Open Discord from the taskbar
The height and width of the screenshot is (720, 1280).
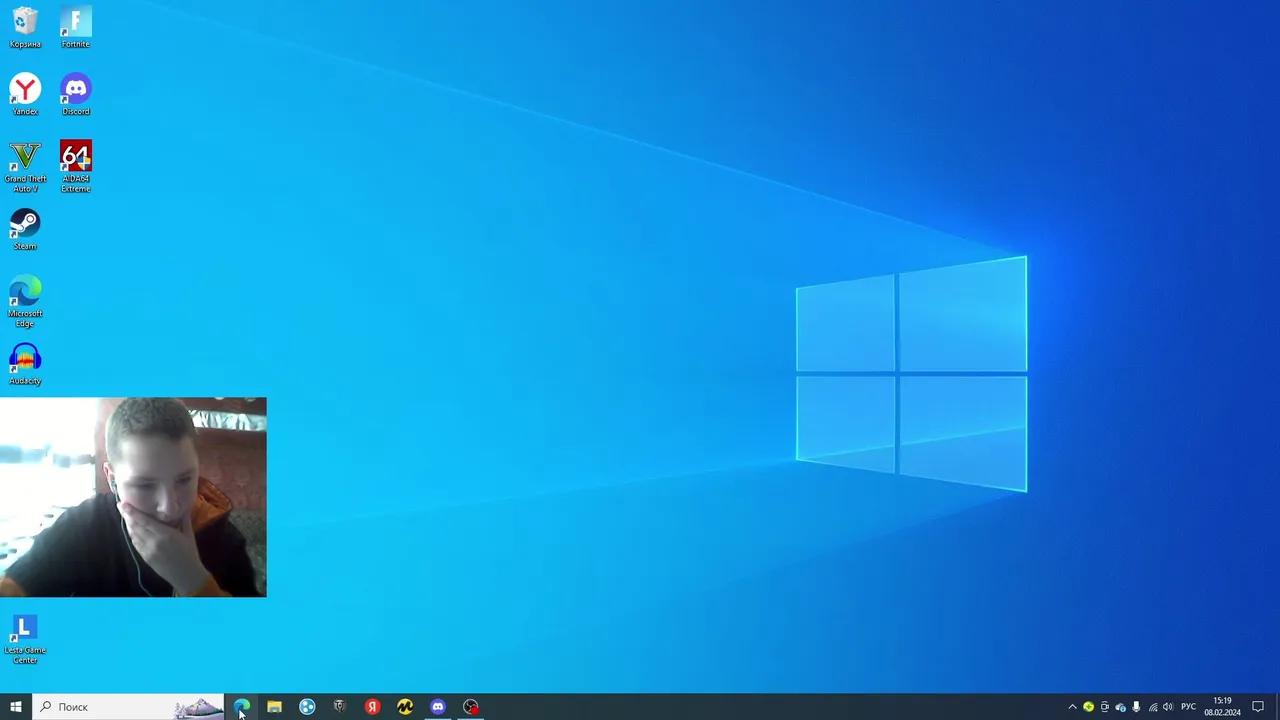(x=438, y=707)
